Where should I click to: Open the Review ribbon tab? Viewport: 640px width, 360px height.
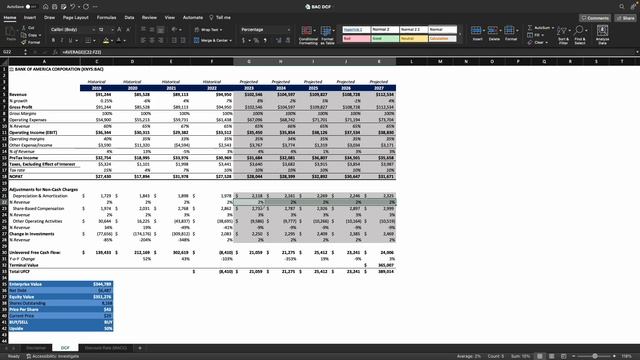click(x=149, y=18)
